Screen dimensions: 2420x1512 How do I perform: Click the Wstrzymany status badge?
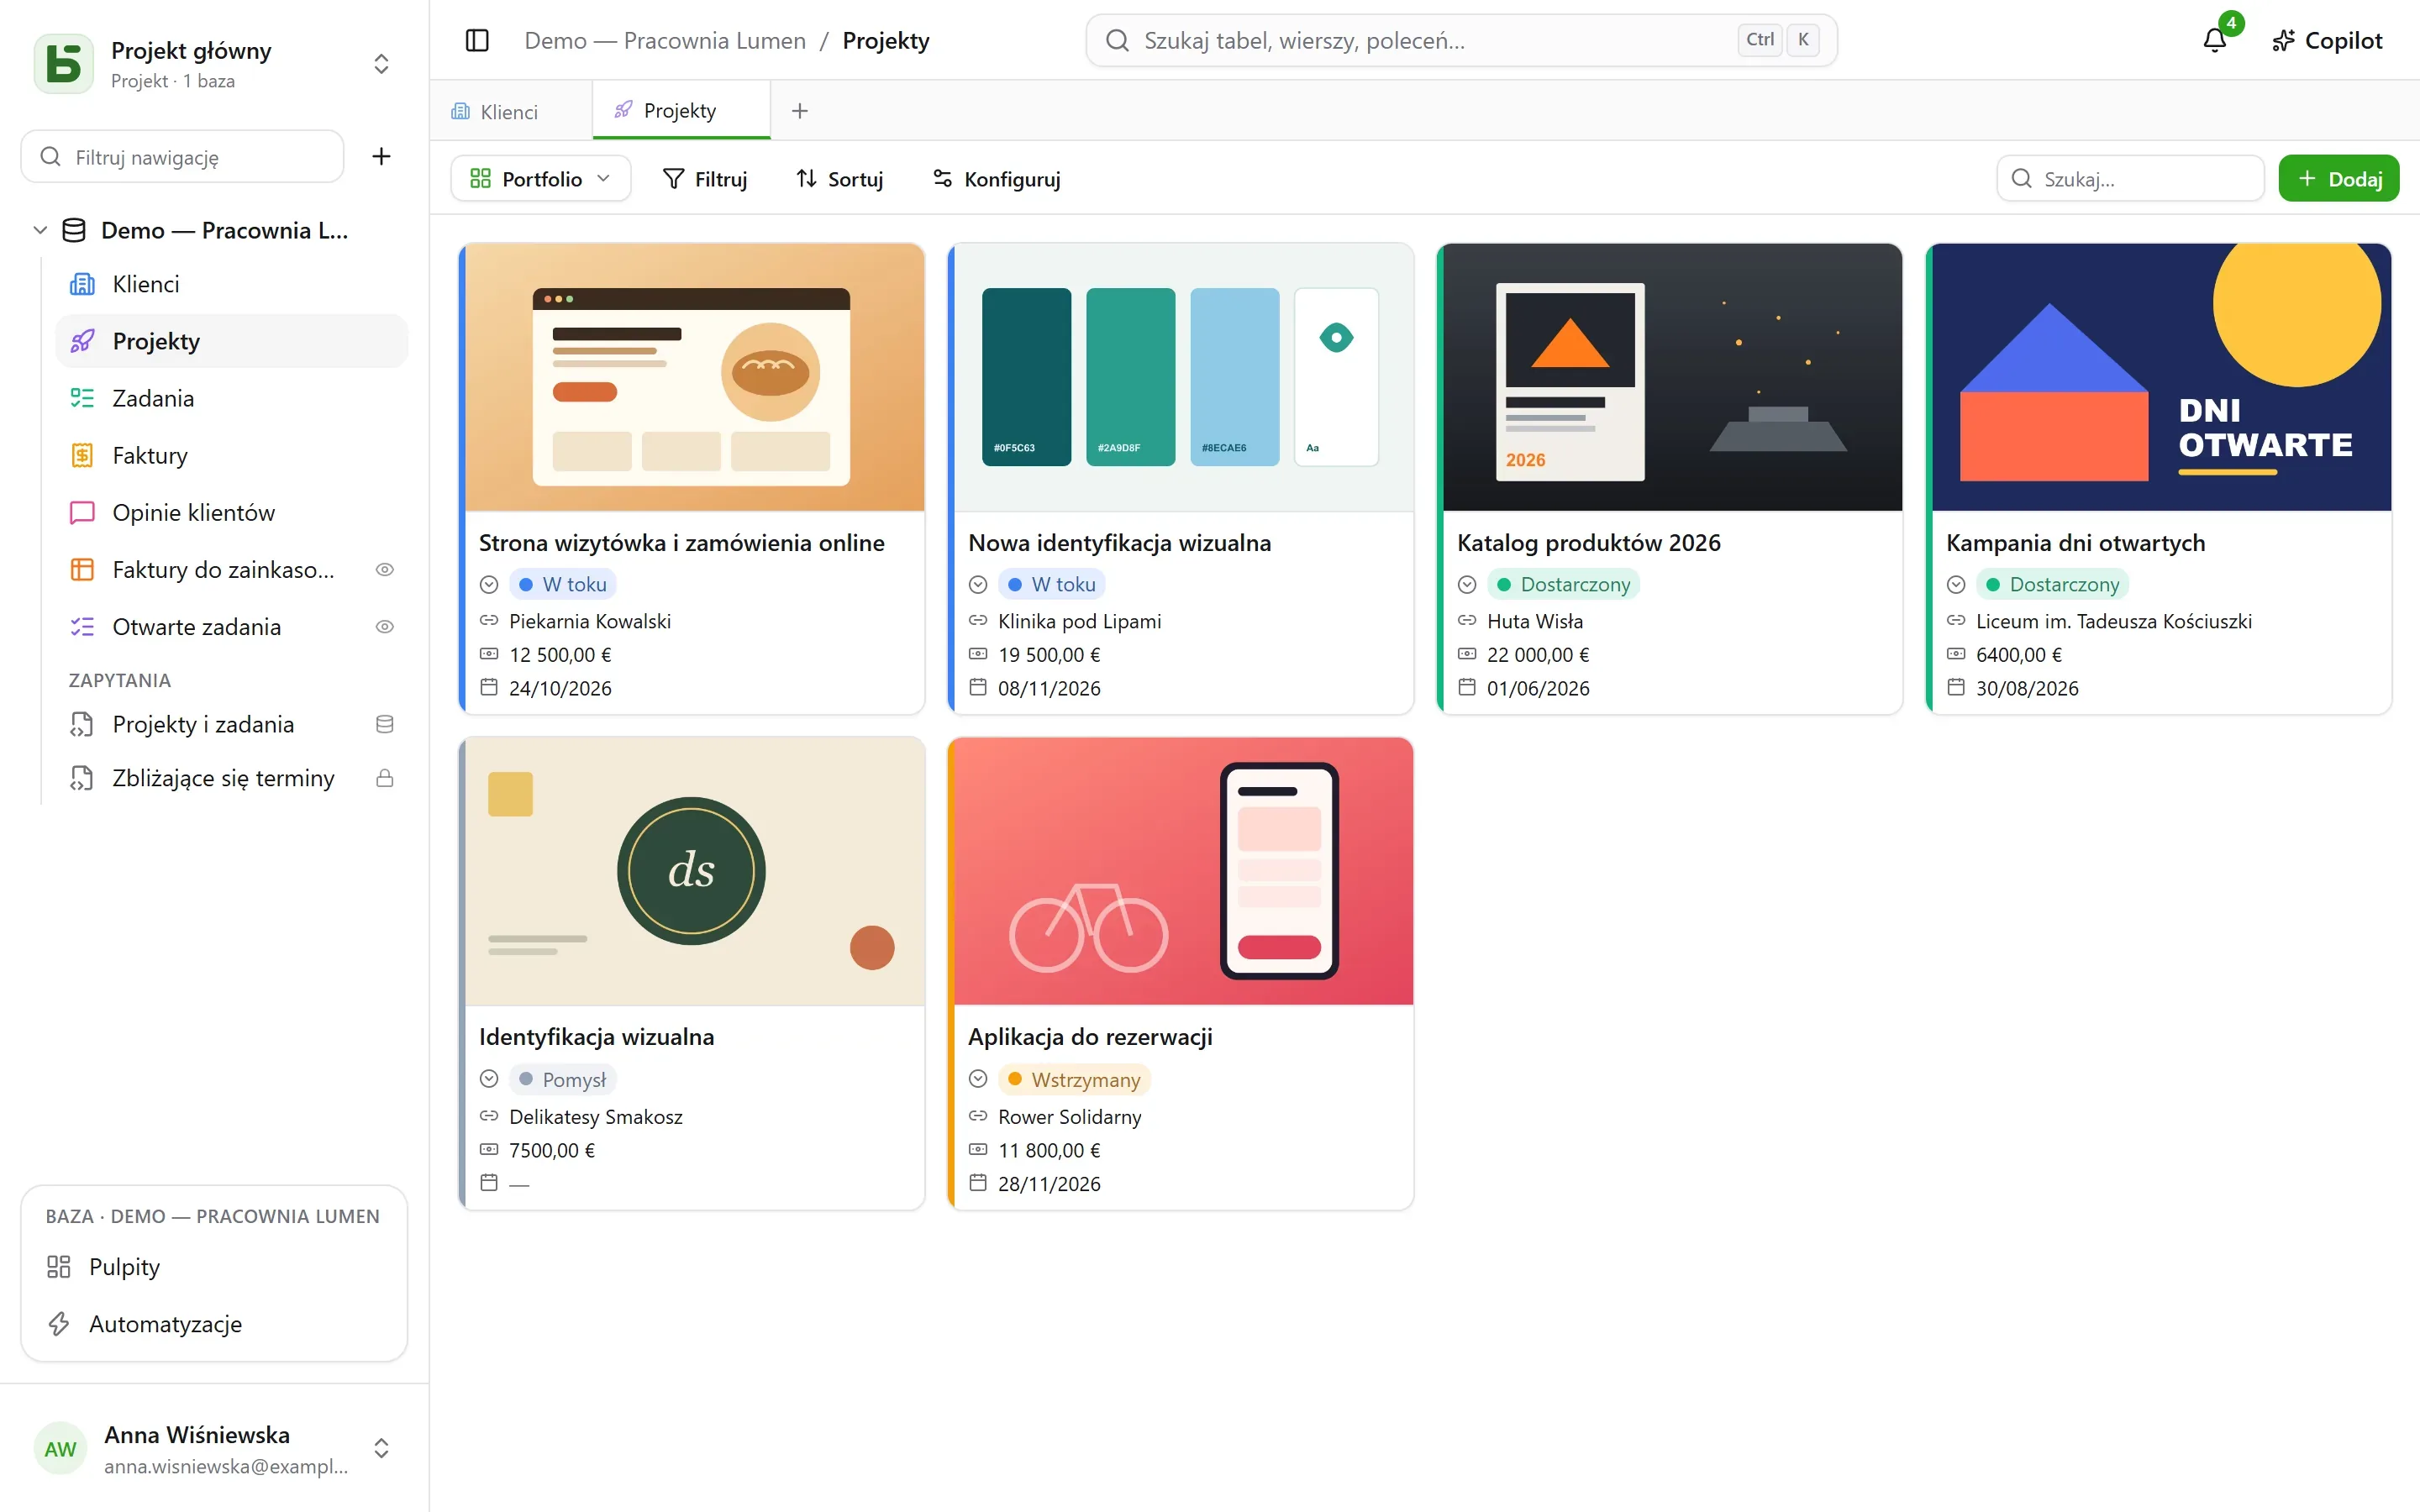[1074, 1079]
